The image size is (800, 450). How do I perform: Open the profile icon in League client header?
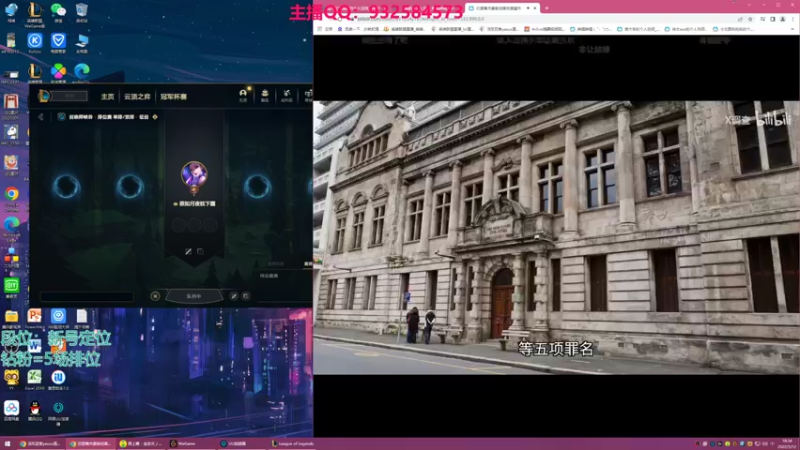click(243, 95)
